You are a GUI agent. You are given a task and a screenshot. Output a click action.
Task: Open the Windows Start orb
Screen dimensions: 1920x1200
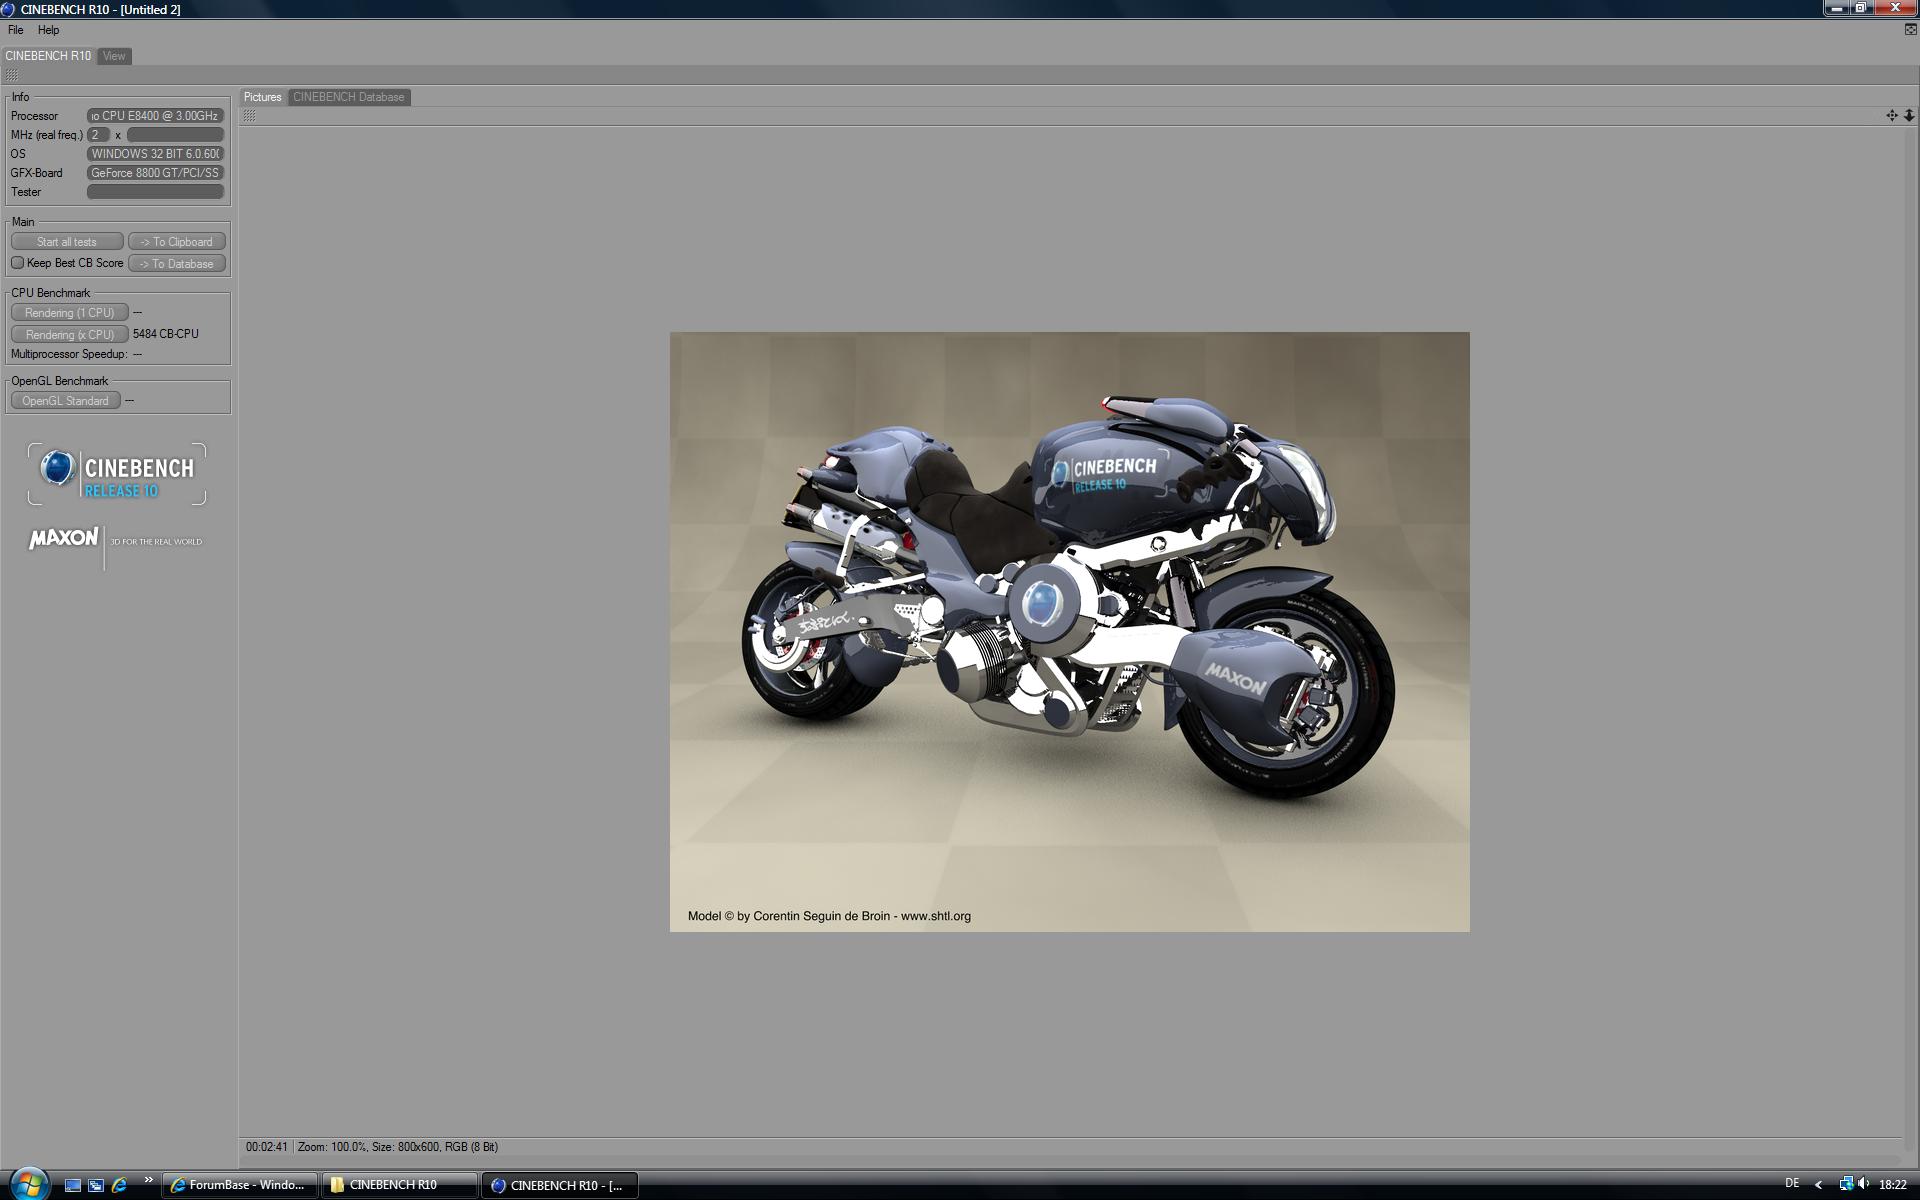(x=28, y=1184)
